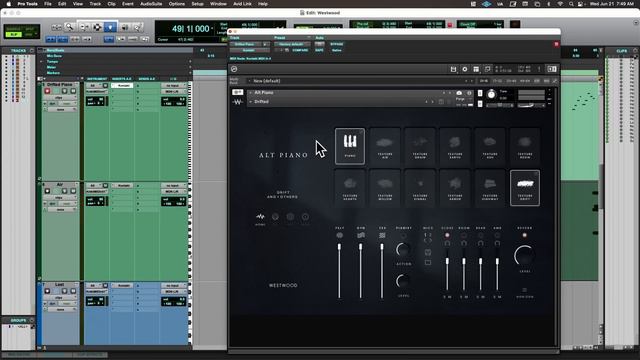Open the AudioSuite menu
The image size is (640, 360).
pos(151,4)
